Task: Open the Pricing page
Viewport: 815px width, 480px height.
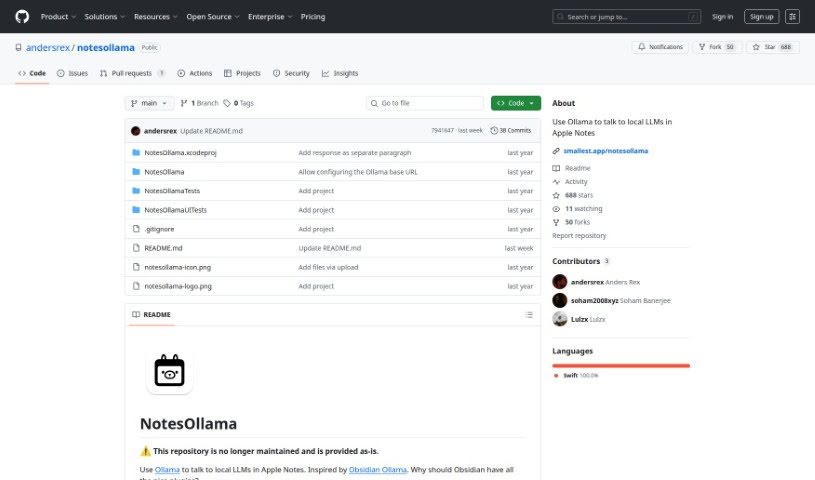Action: [313, 17]
